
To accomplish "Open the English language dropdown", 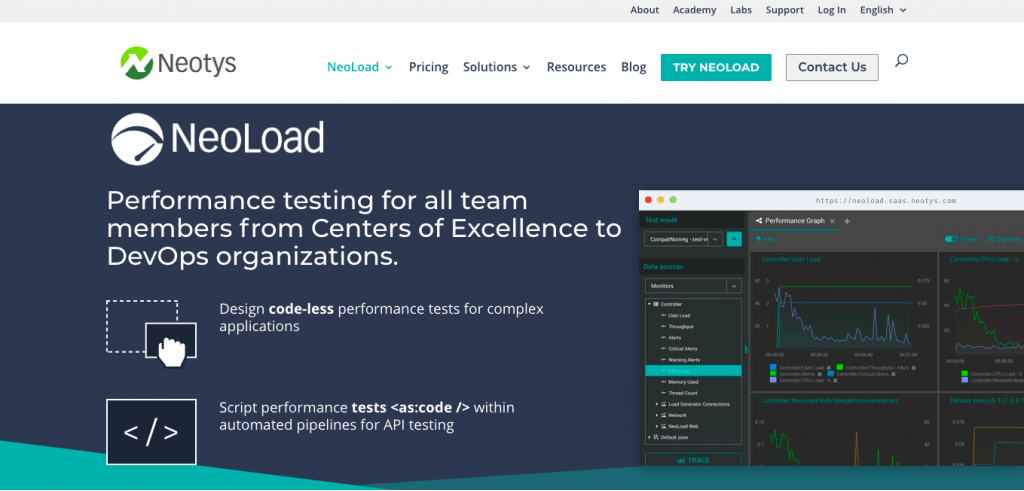I will (883, 10).
